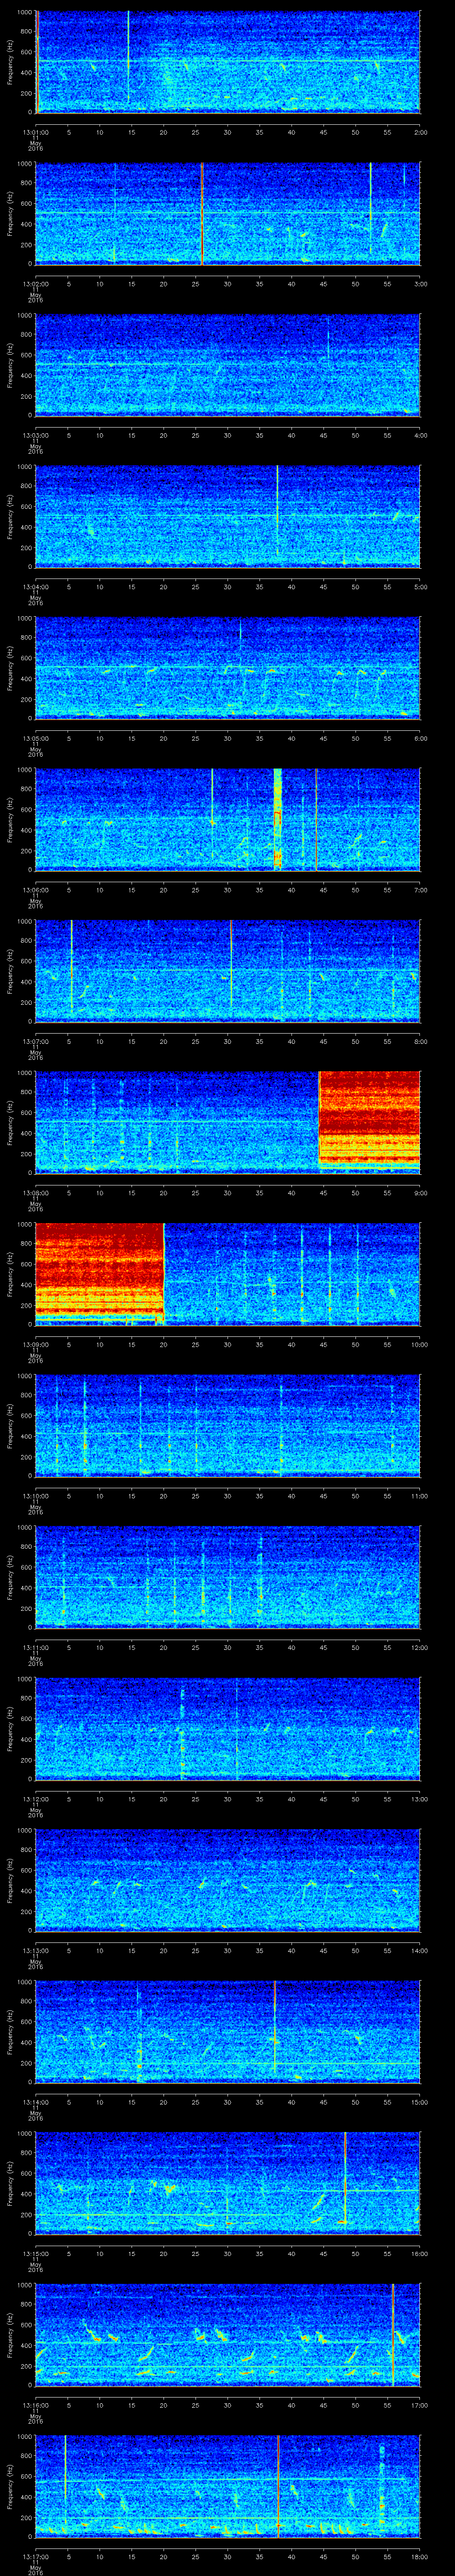Select the spectrogram panel beginning at 13:10:00
The width and height of the screenshot is (455, 2576).
tap(227, 1426)
